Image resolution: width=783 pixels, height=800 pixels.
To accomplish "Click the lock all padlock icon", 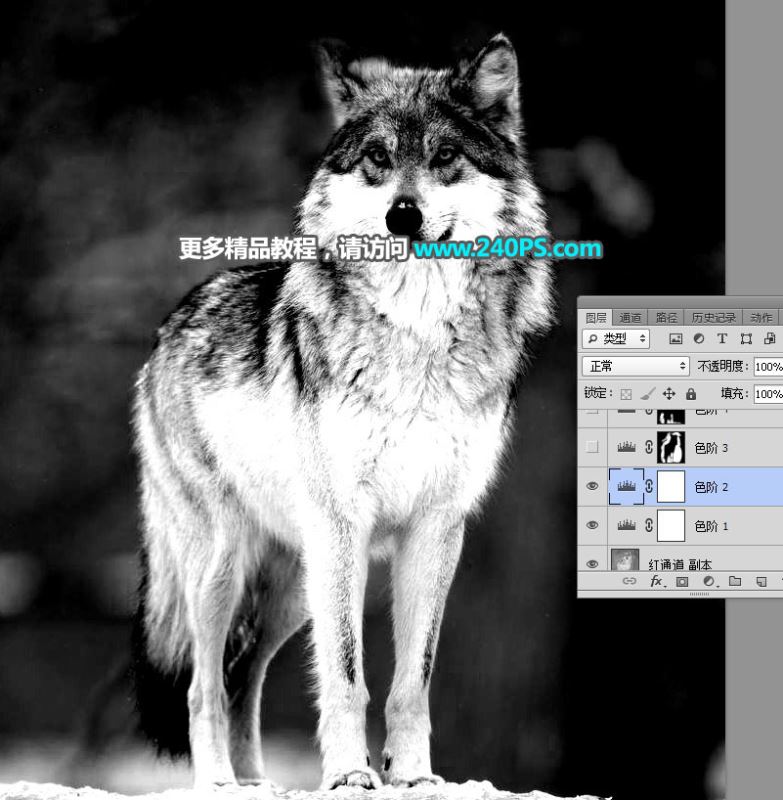I will pos(690,394).
